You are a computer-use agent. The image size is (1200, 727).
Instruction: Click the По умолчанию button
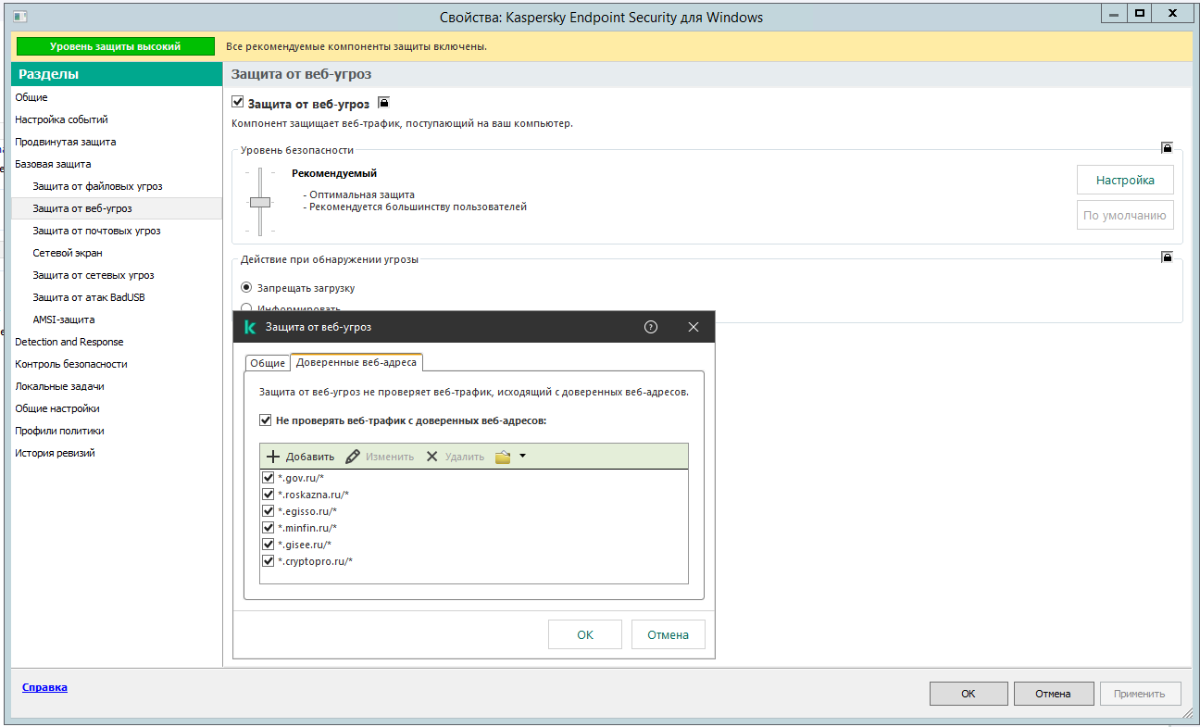[1125, 215]
